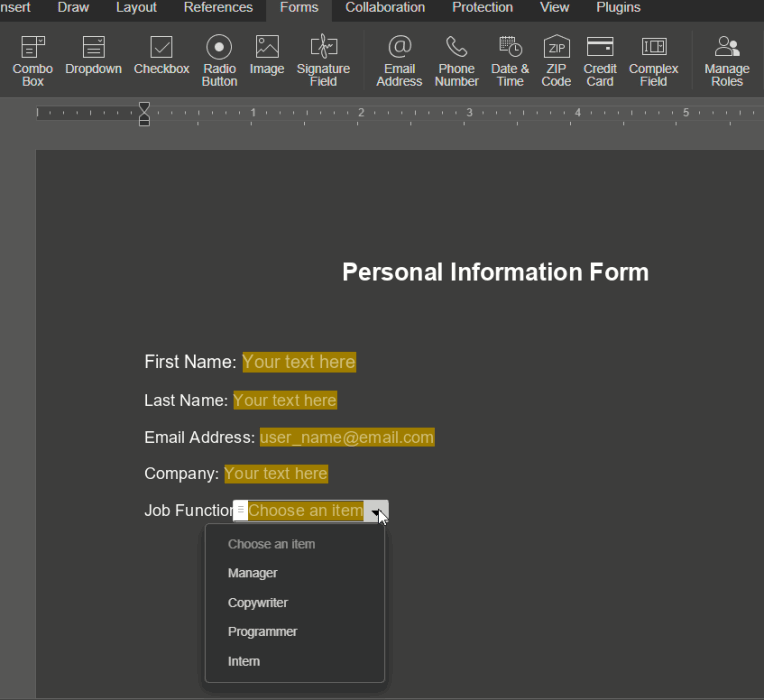Switch to the Layout tab

136,8
